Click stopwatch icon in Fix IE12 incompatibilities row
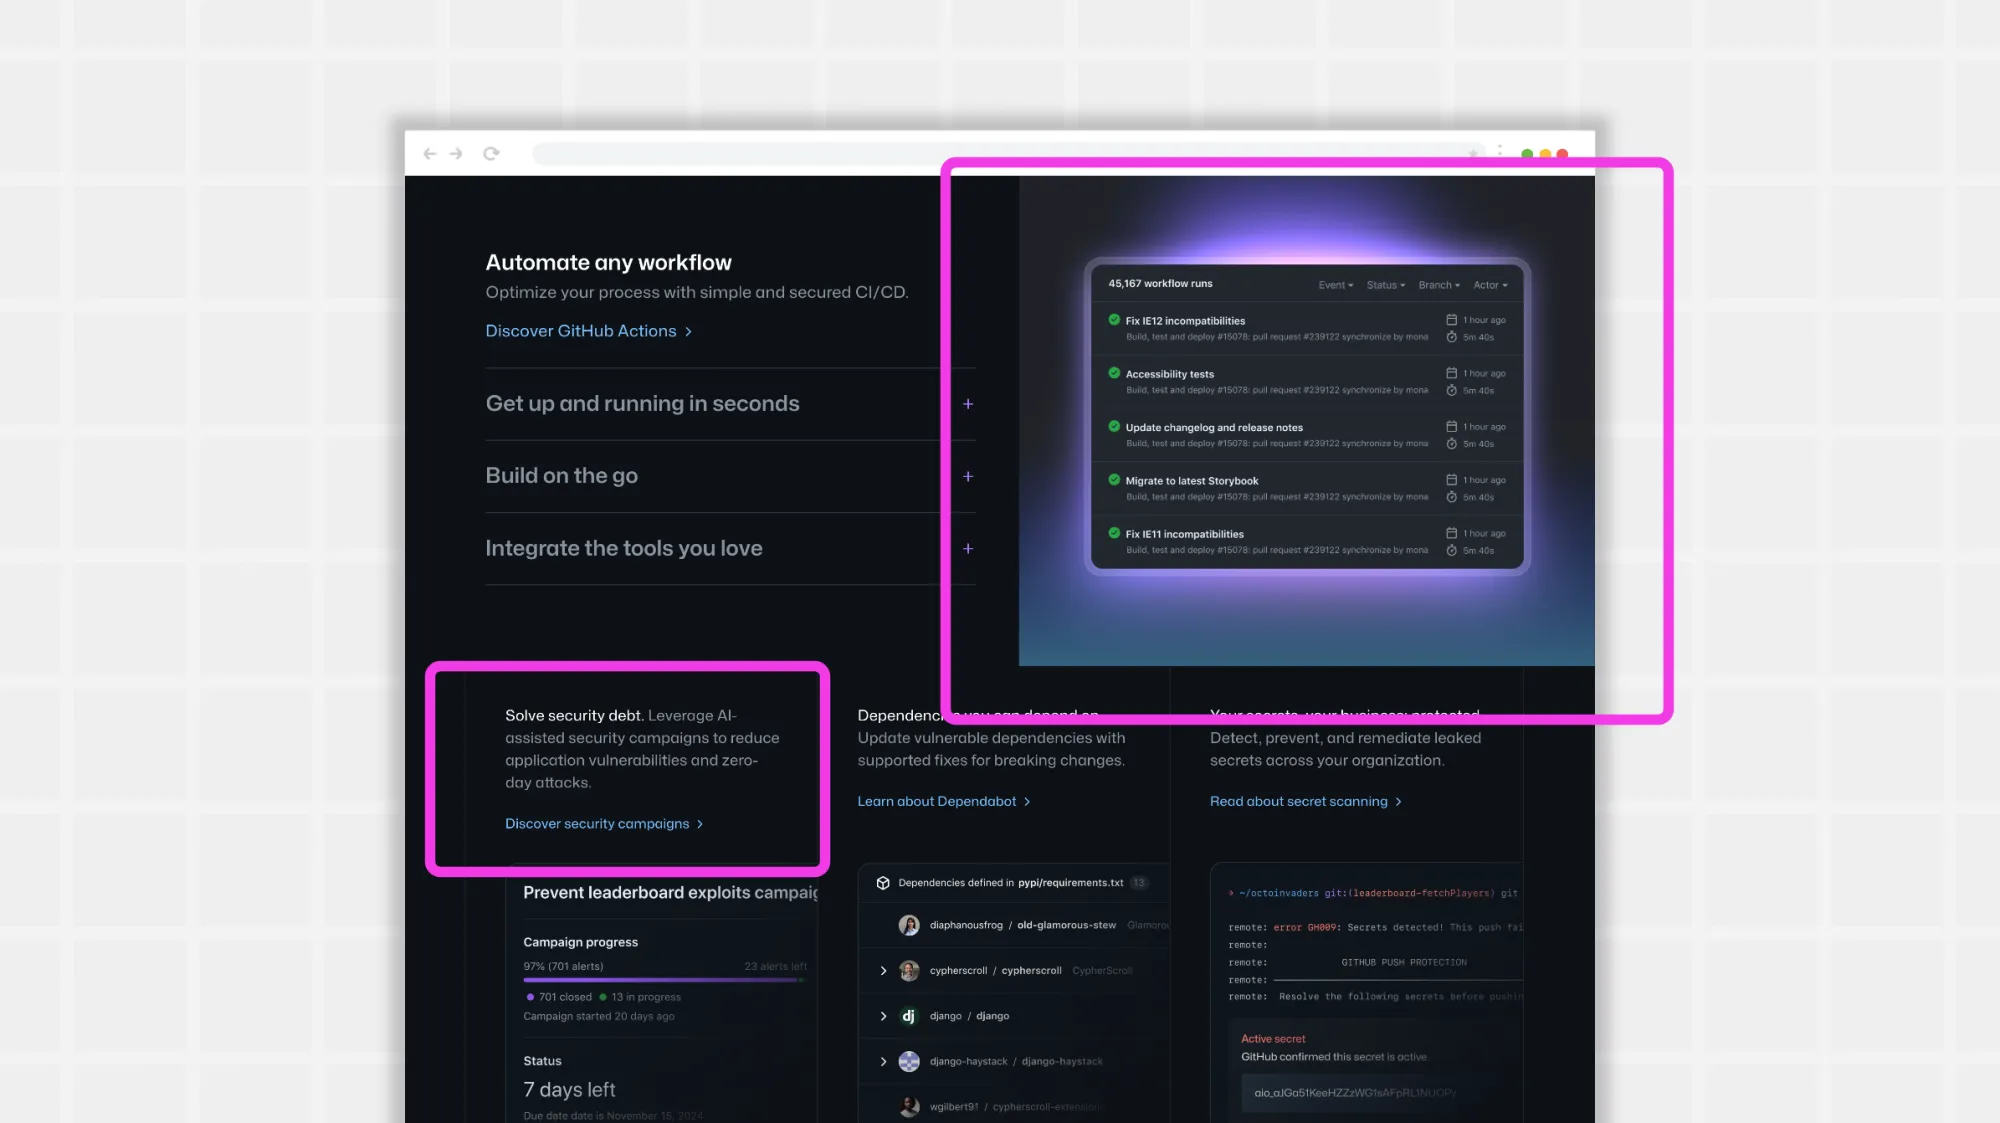Screen dimensions: 2000x1123 coord(1451,337)
